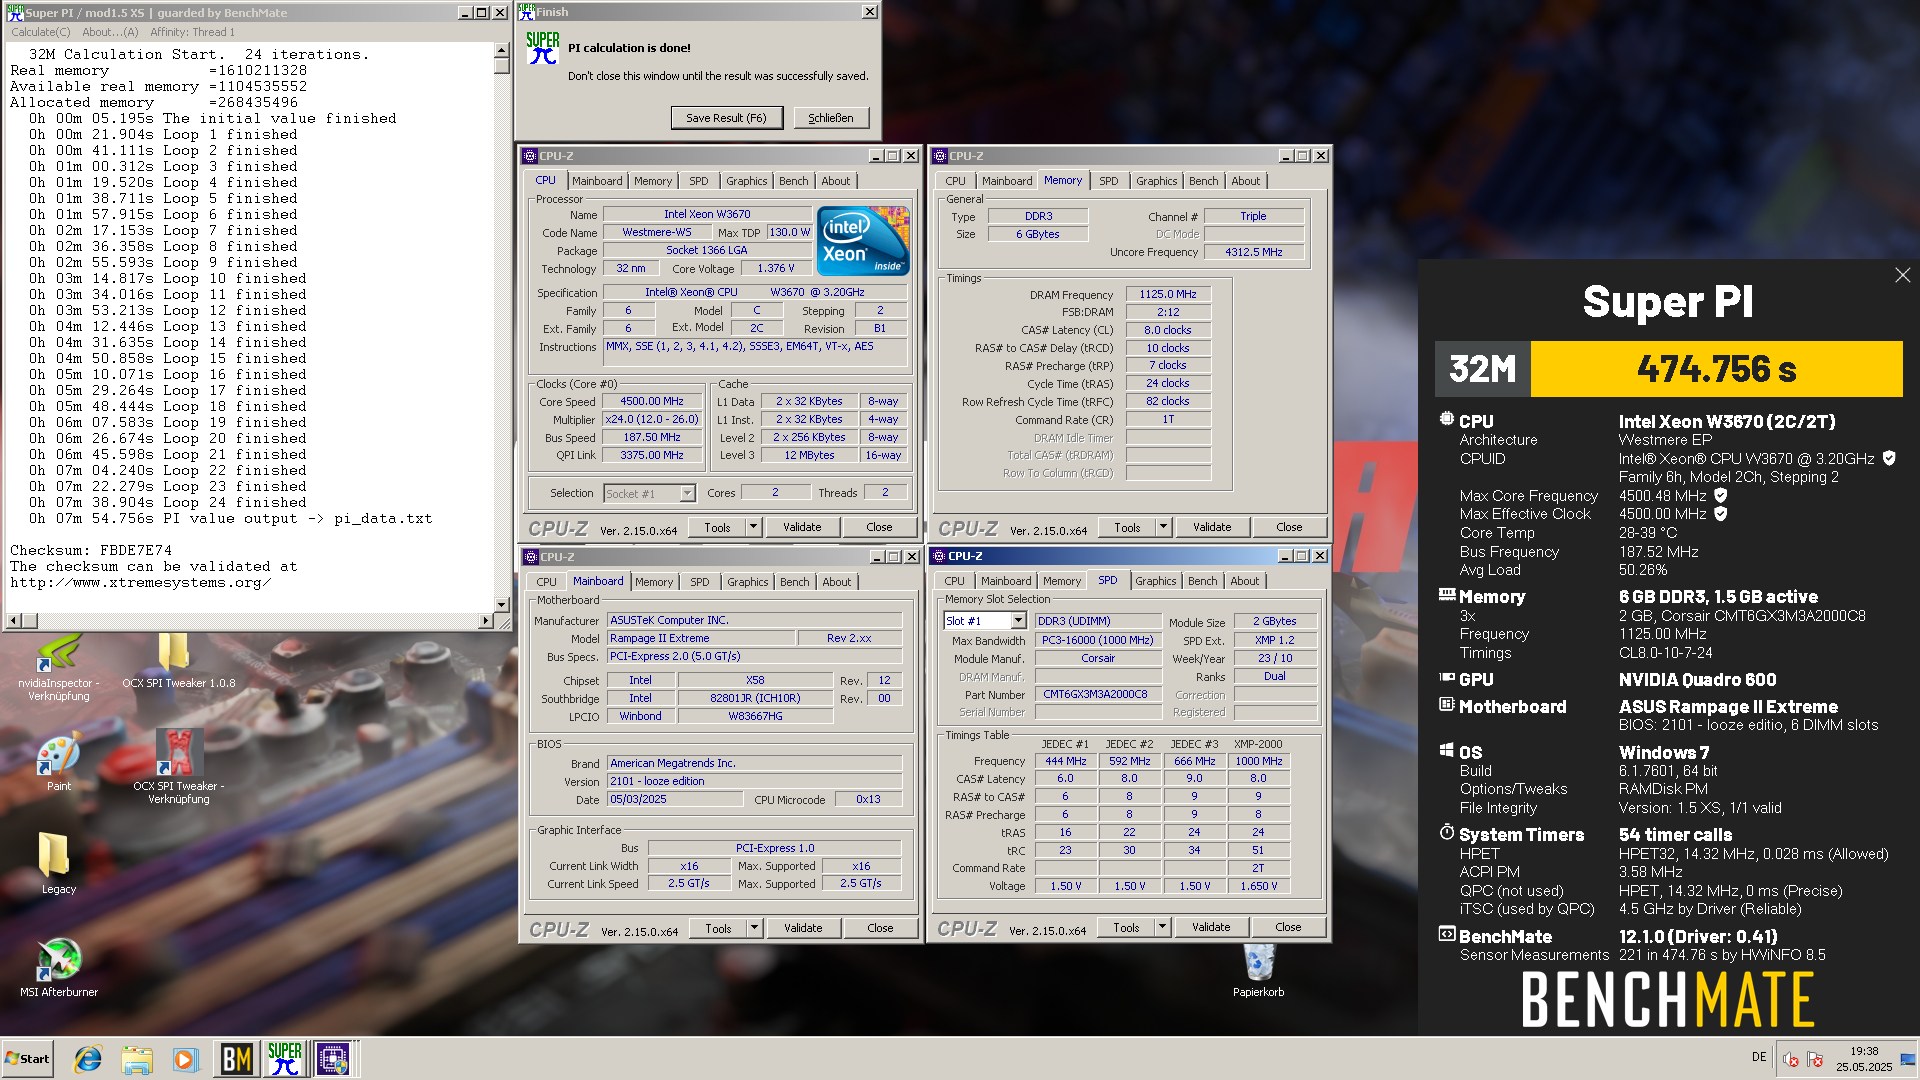Click Validate in CPU tab CPU-Z window
The image size is (1920, 1080).
(x=802, y=527)
